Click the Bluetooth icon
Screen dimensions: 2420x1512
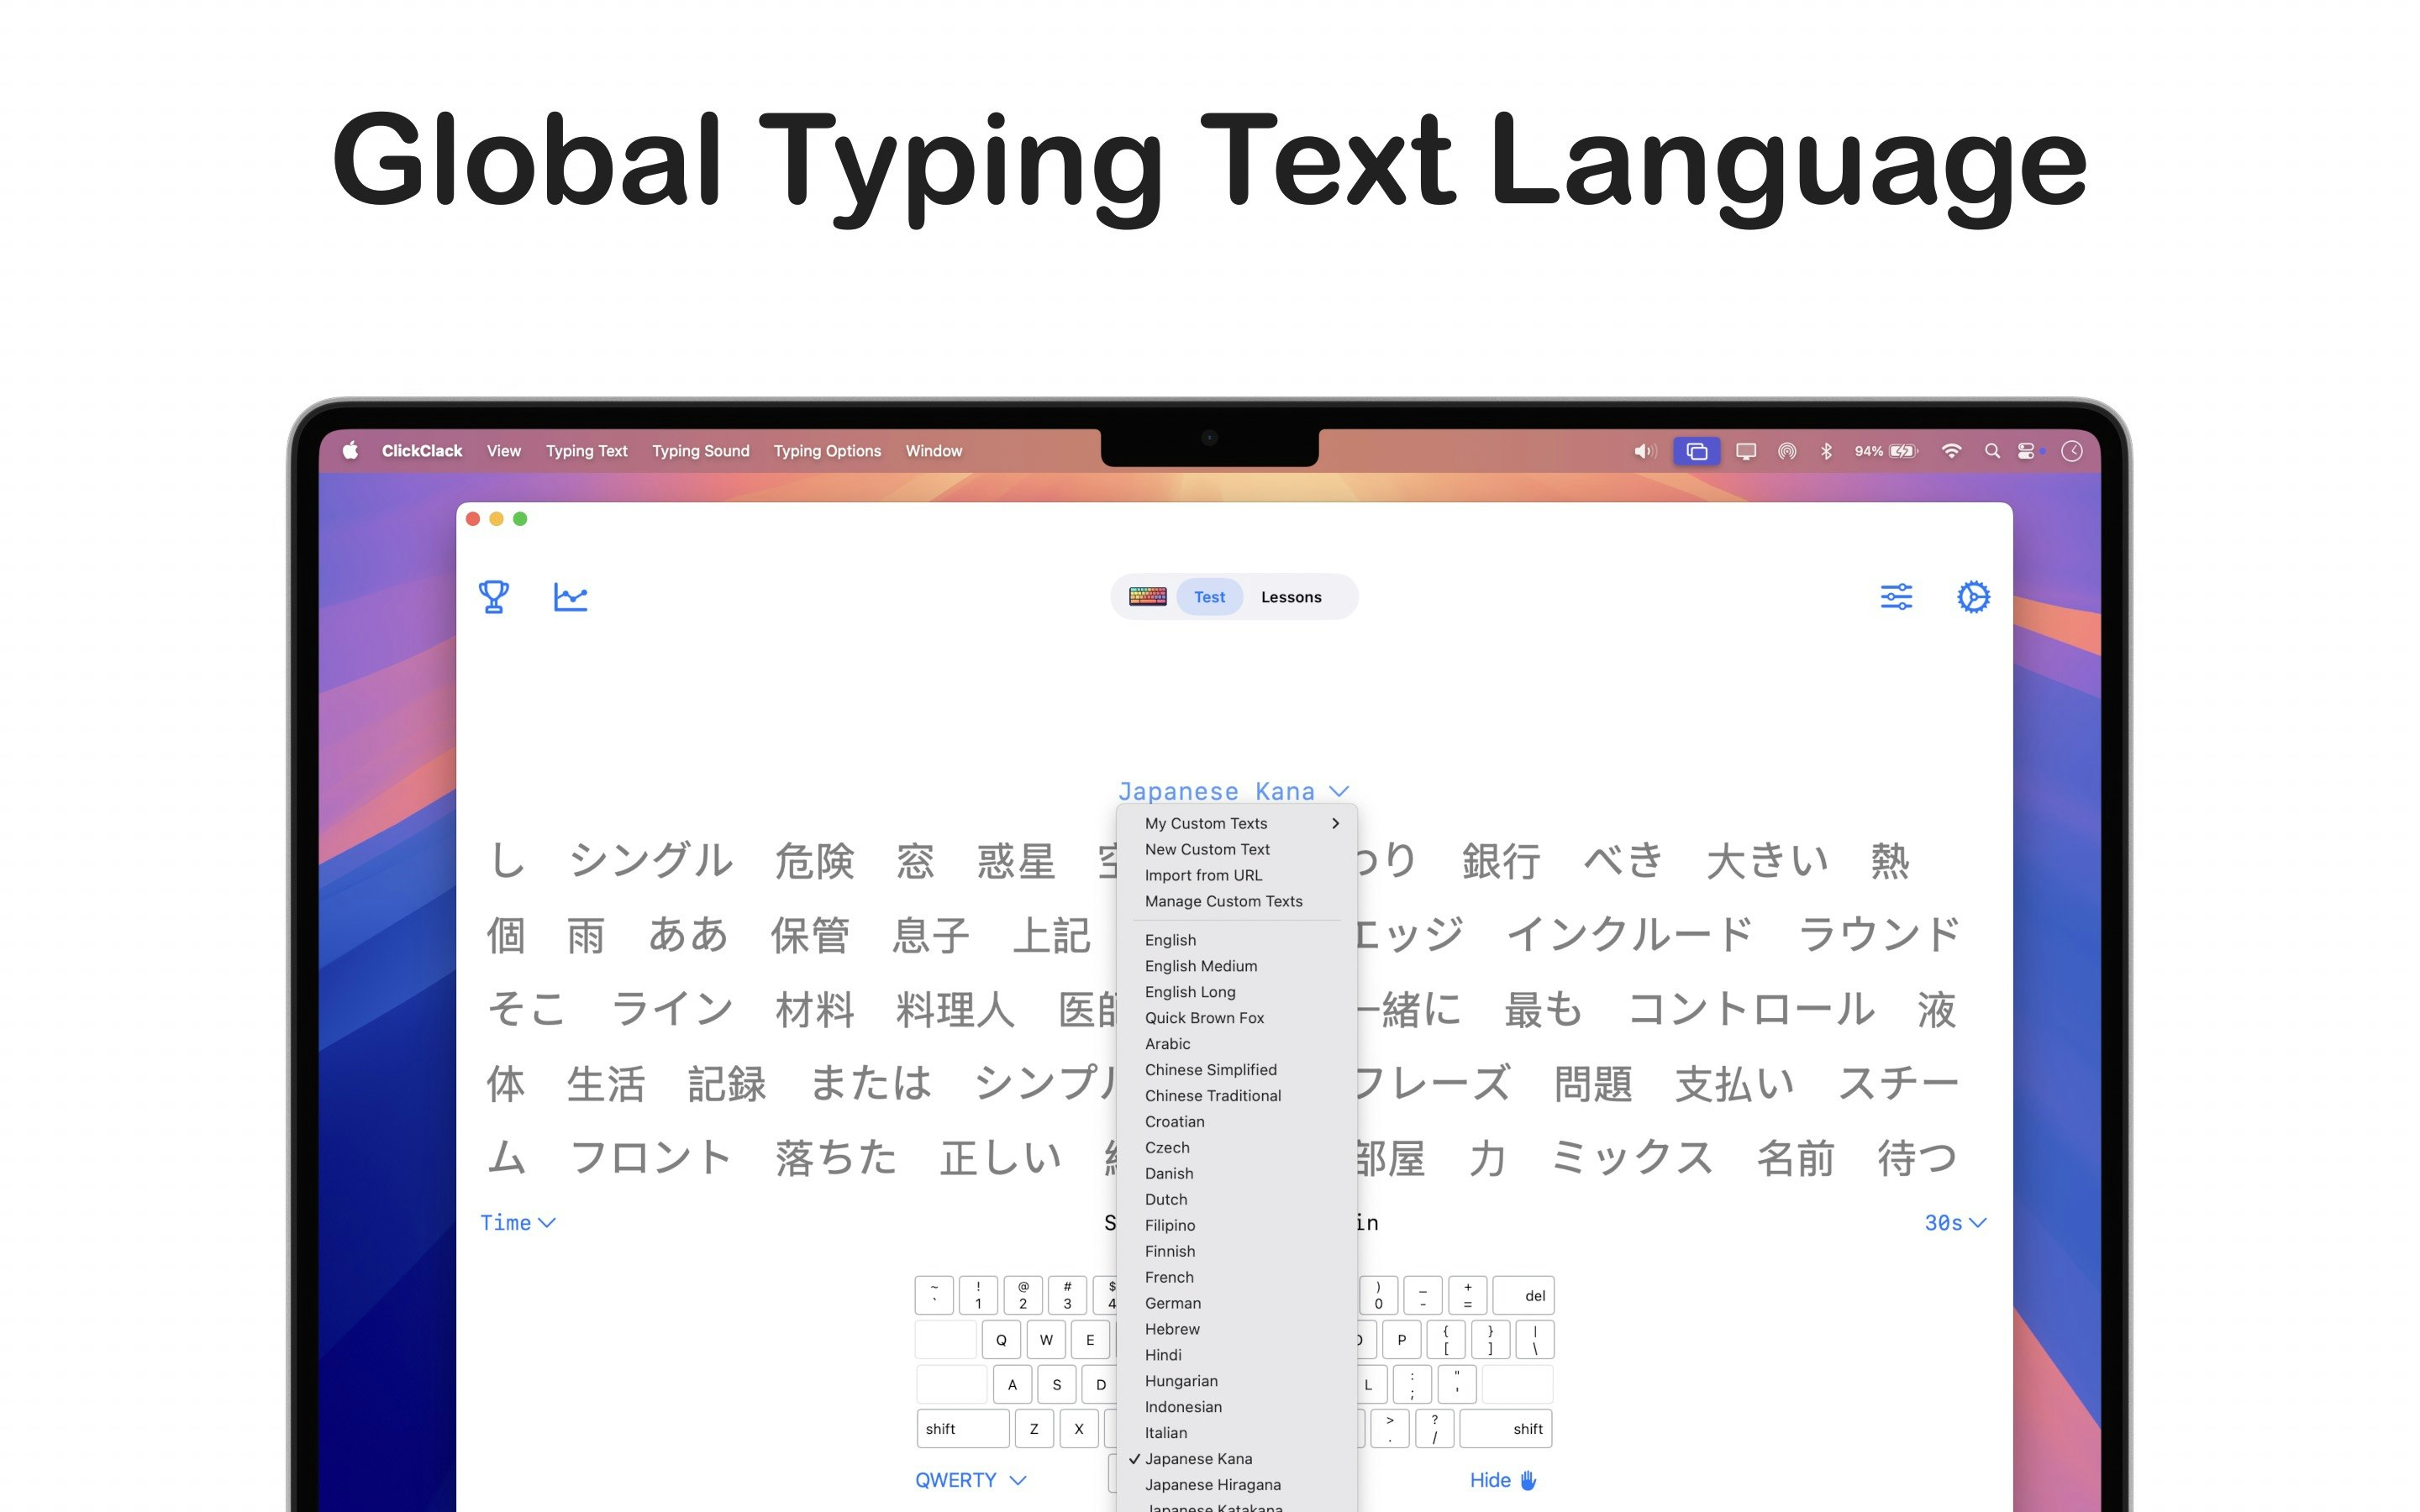1826,451
